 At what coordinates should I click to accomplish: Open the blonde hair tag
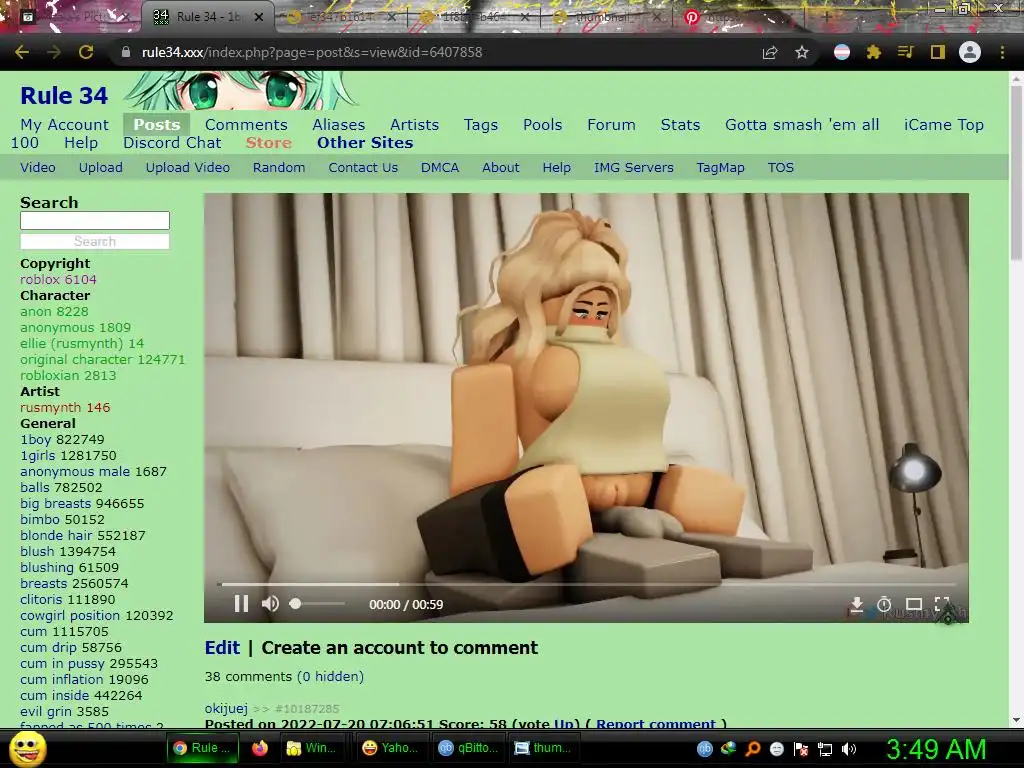[56, 536]
